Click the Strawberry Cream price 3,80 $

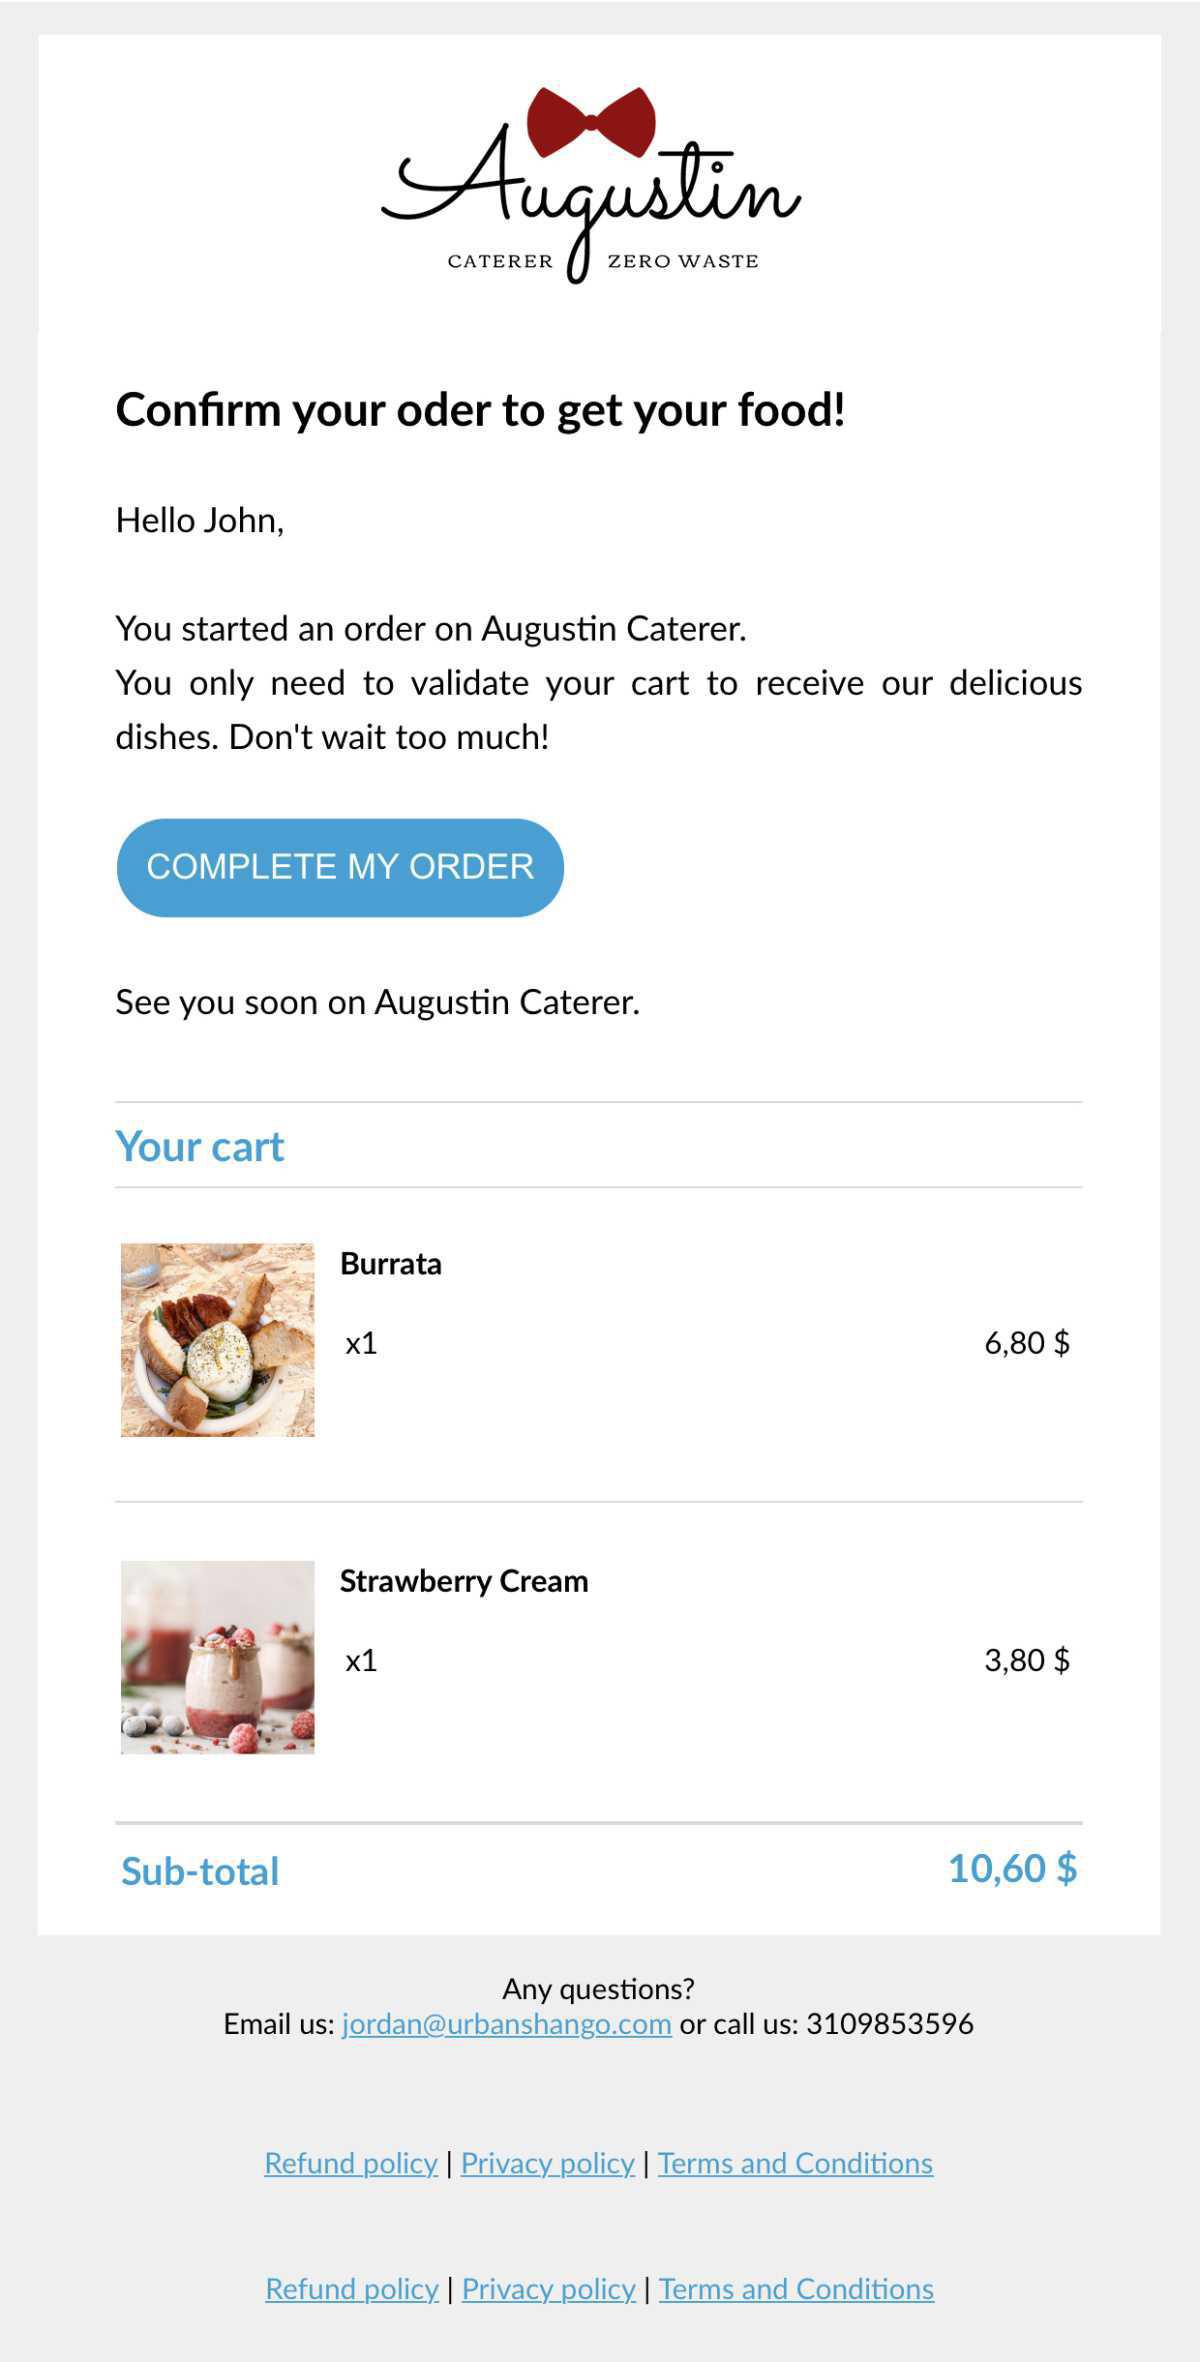coord(1027,1660)
